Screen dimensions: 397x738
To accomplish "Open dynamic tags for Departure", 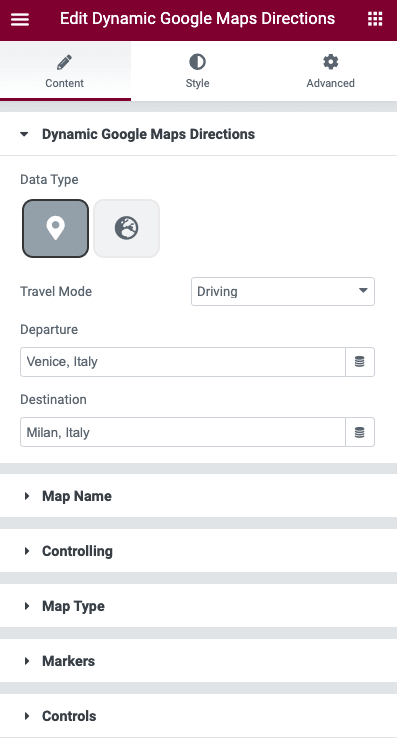I will (360, 362).
